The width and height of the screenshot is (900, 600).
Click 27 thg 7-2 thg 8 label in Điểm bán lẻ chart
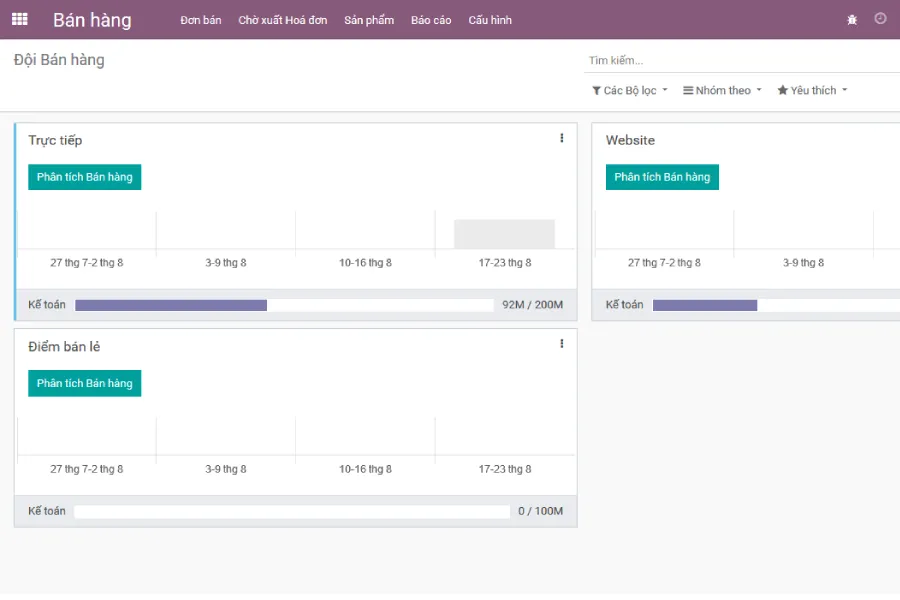87,469
